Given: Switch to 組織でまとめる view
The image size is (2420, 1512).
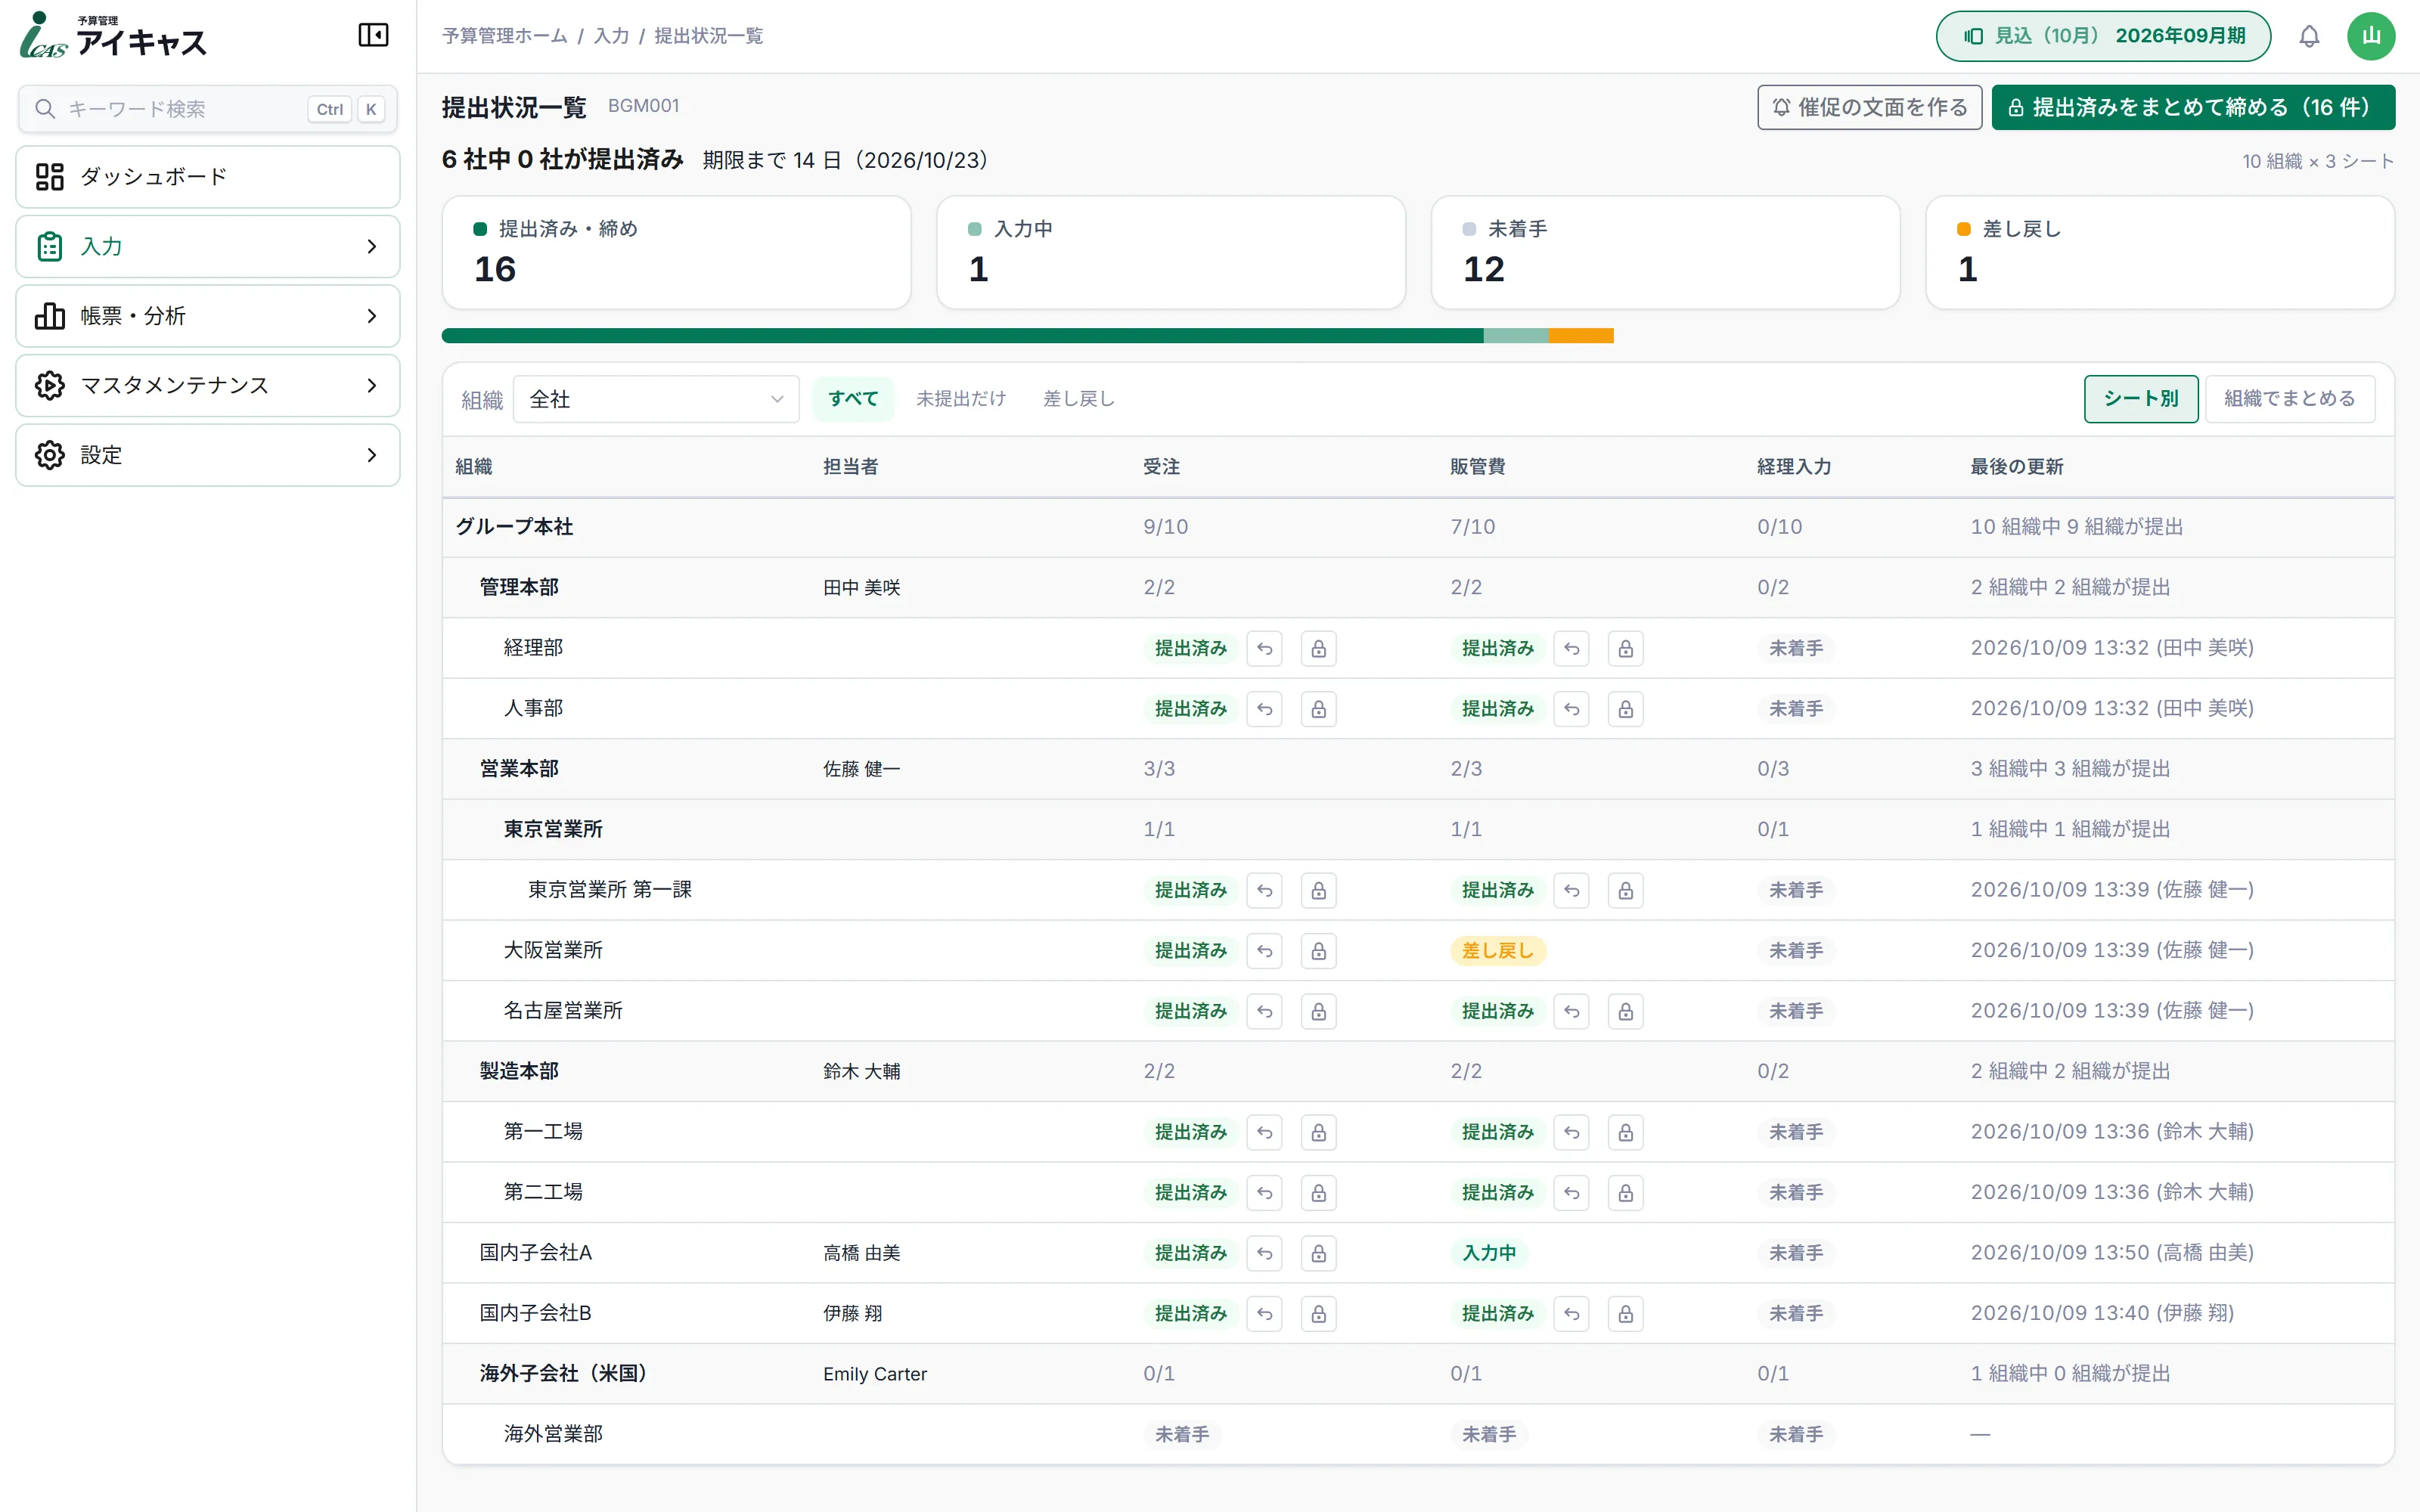Looking at the screenshot, I should pos(2289,399).
